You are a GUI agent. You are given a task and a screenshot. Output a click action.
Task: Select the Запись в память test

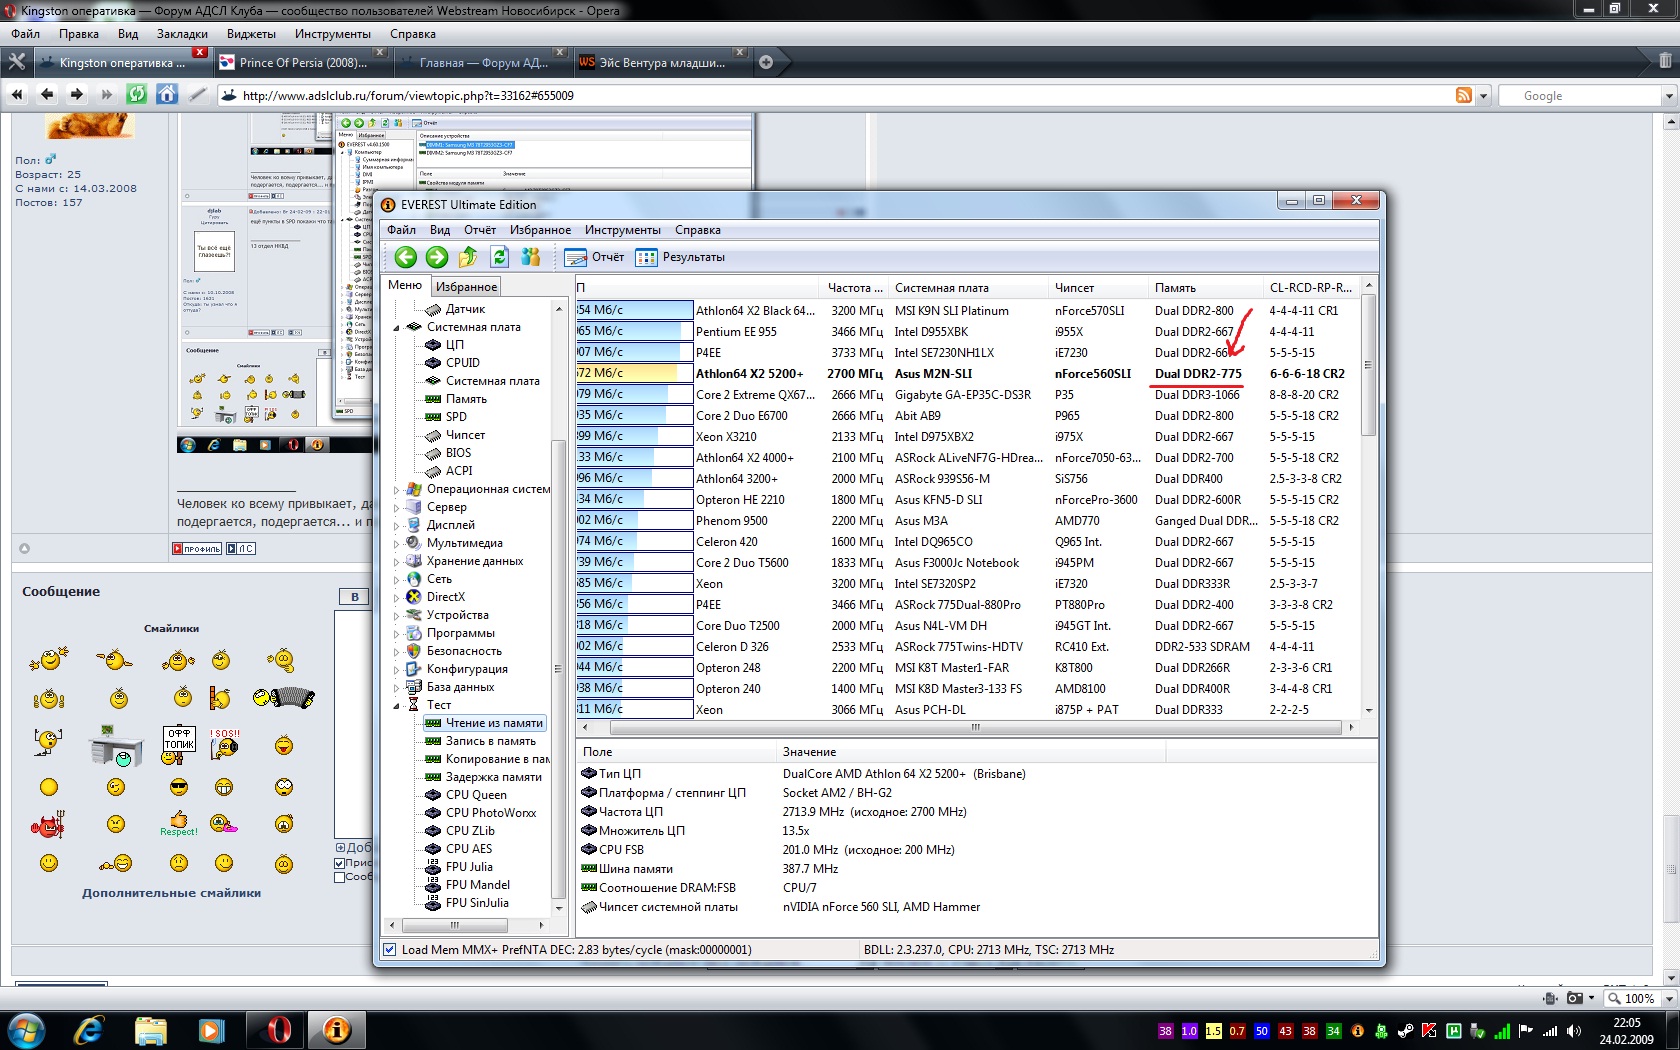coord(481,741)
